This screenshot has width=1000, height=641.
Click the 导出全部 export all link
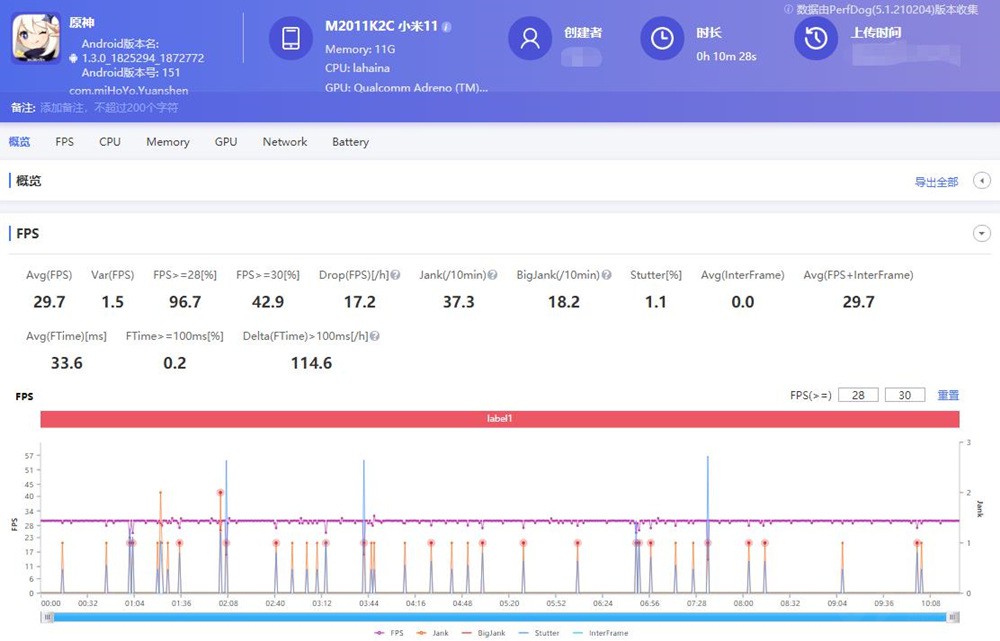coord(936,182)
